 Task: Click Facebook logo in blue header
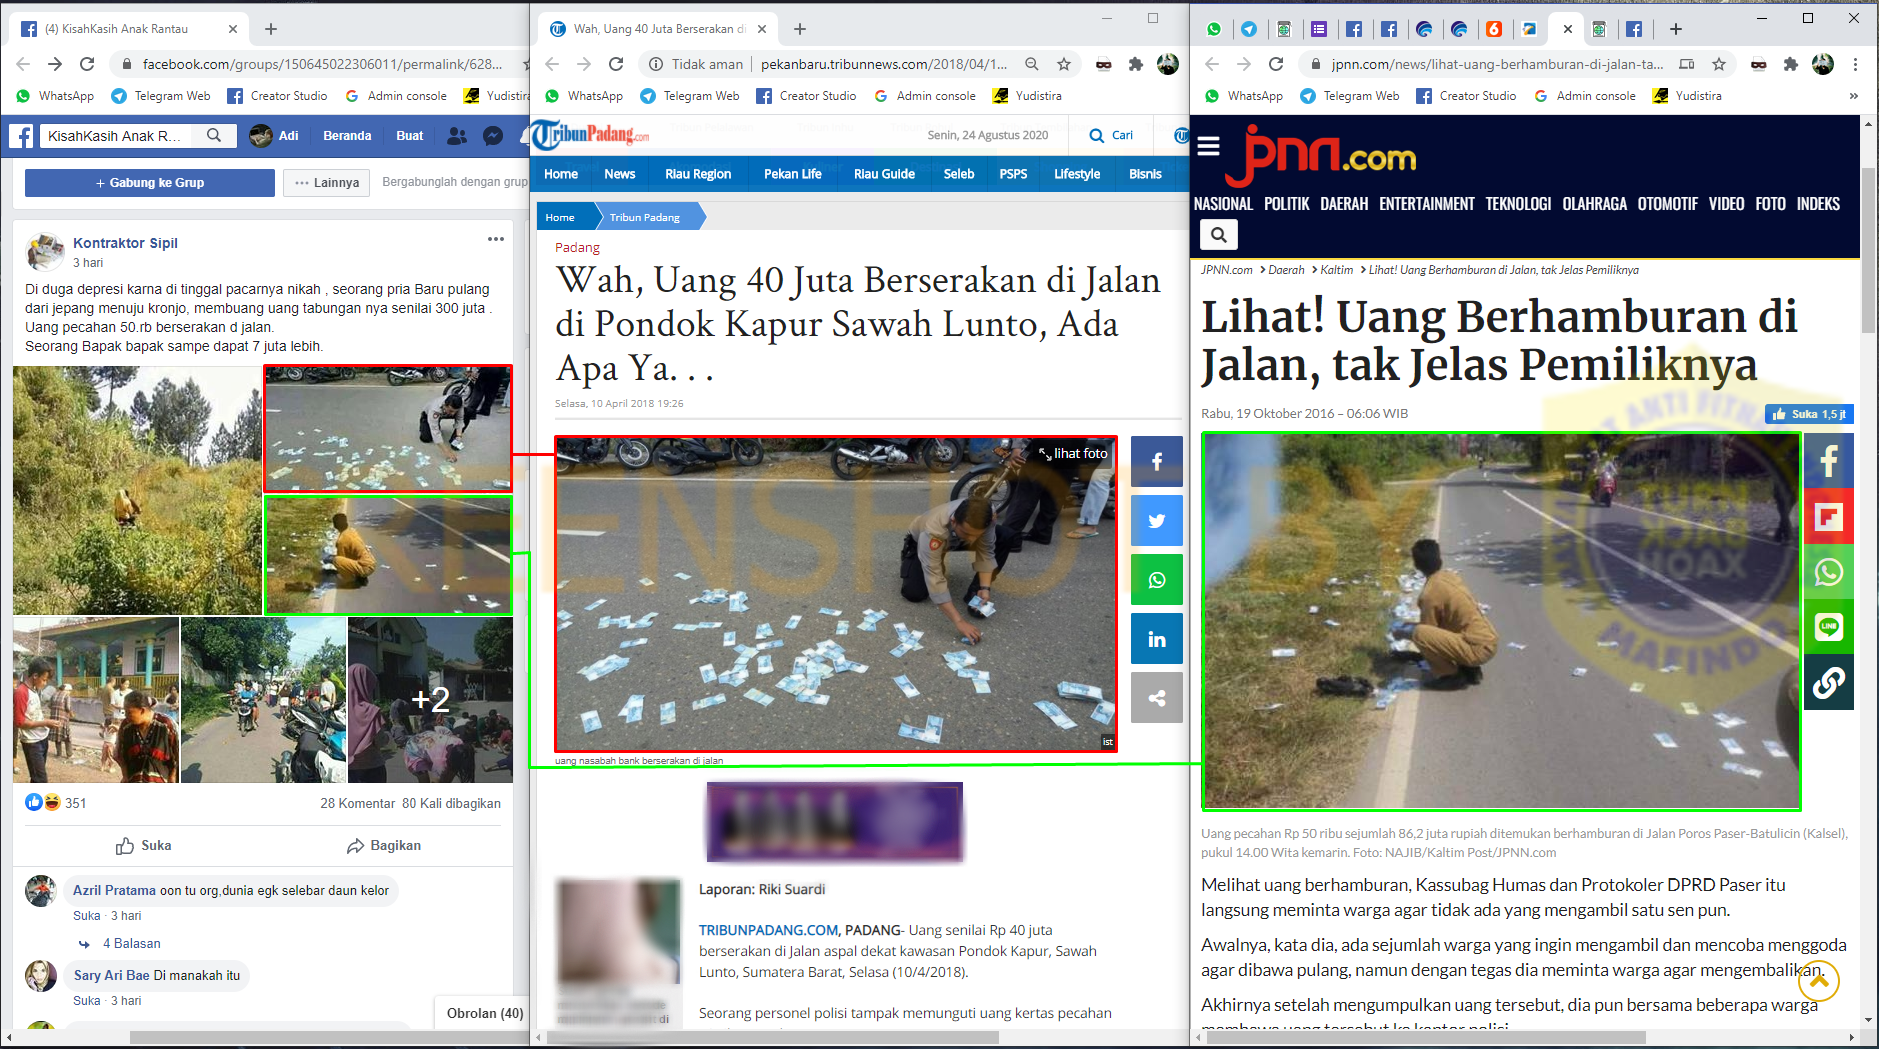[x=21, y=136]
